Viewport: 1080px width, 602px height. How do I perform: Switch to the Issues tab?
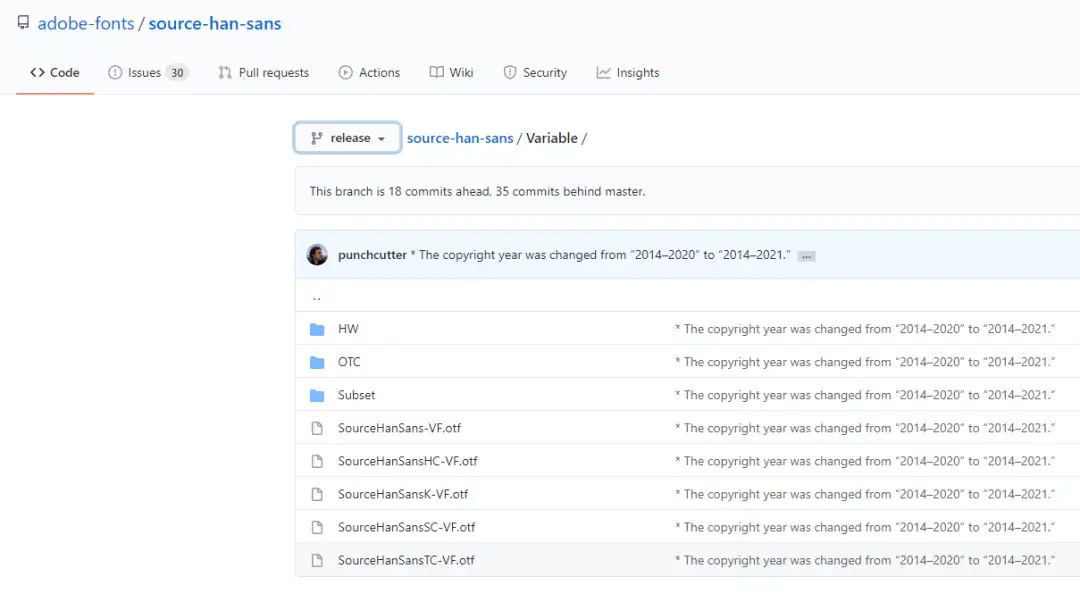(148, 73)
